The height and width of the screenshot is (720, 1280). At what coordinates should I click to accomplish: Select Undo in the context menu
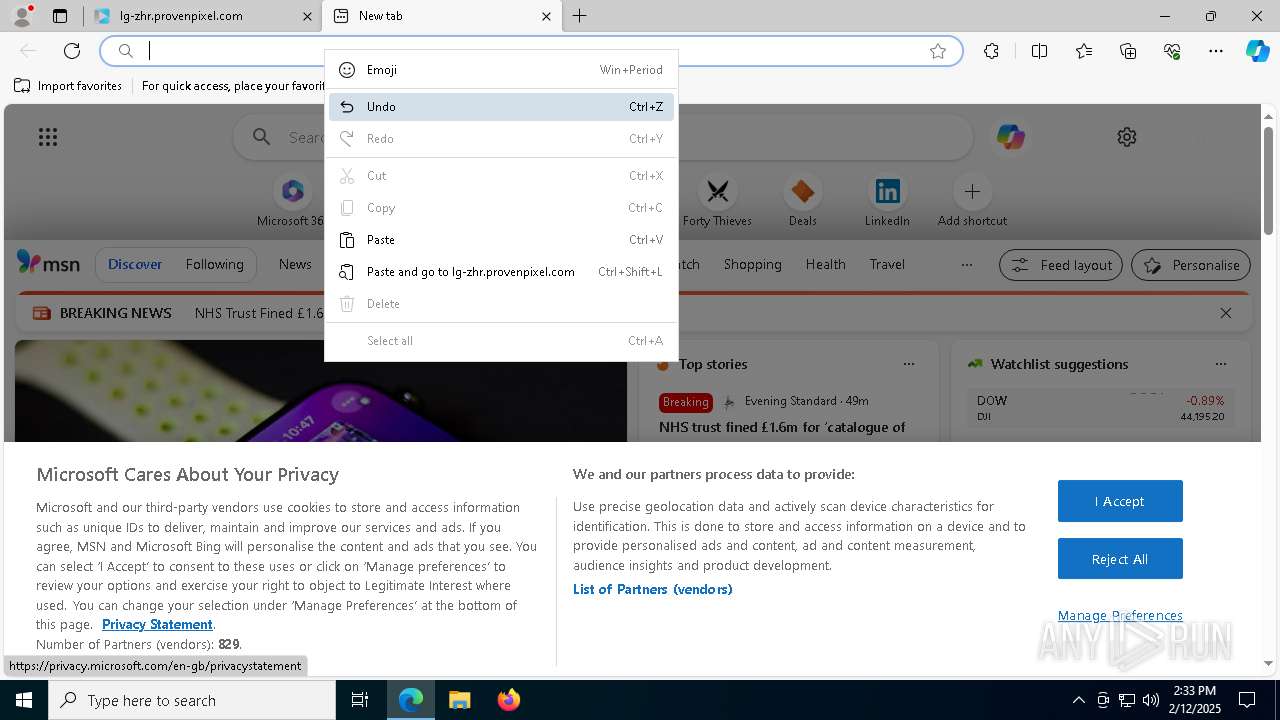coord(501,107)
